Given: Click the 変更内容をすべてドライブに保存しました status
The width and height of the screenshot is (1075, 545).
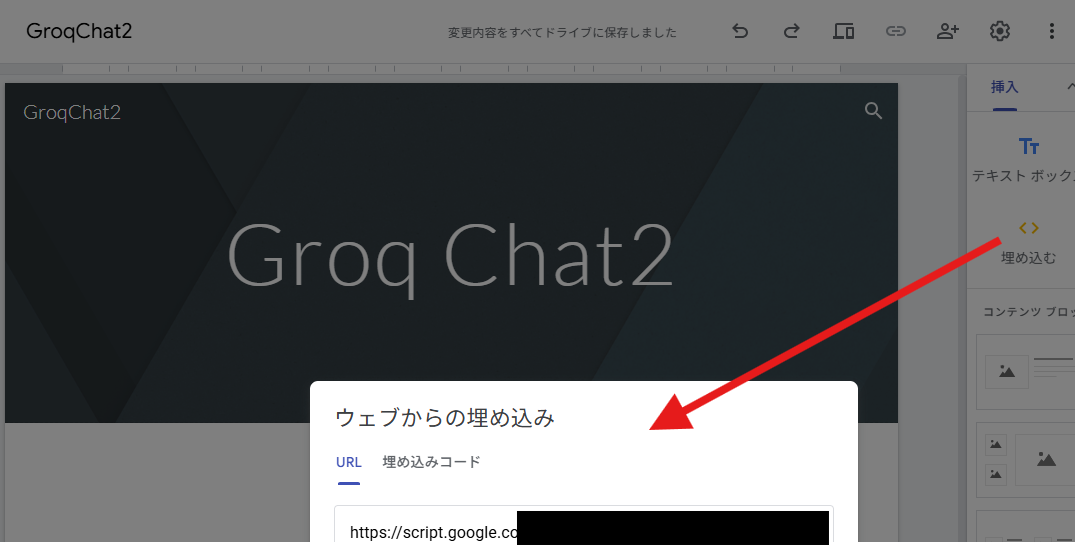Looking at the screenshot, I should [562, 32].
